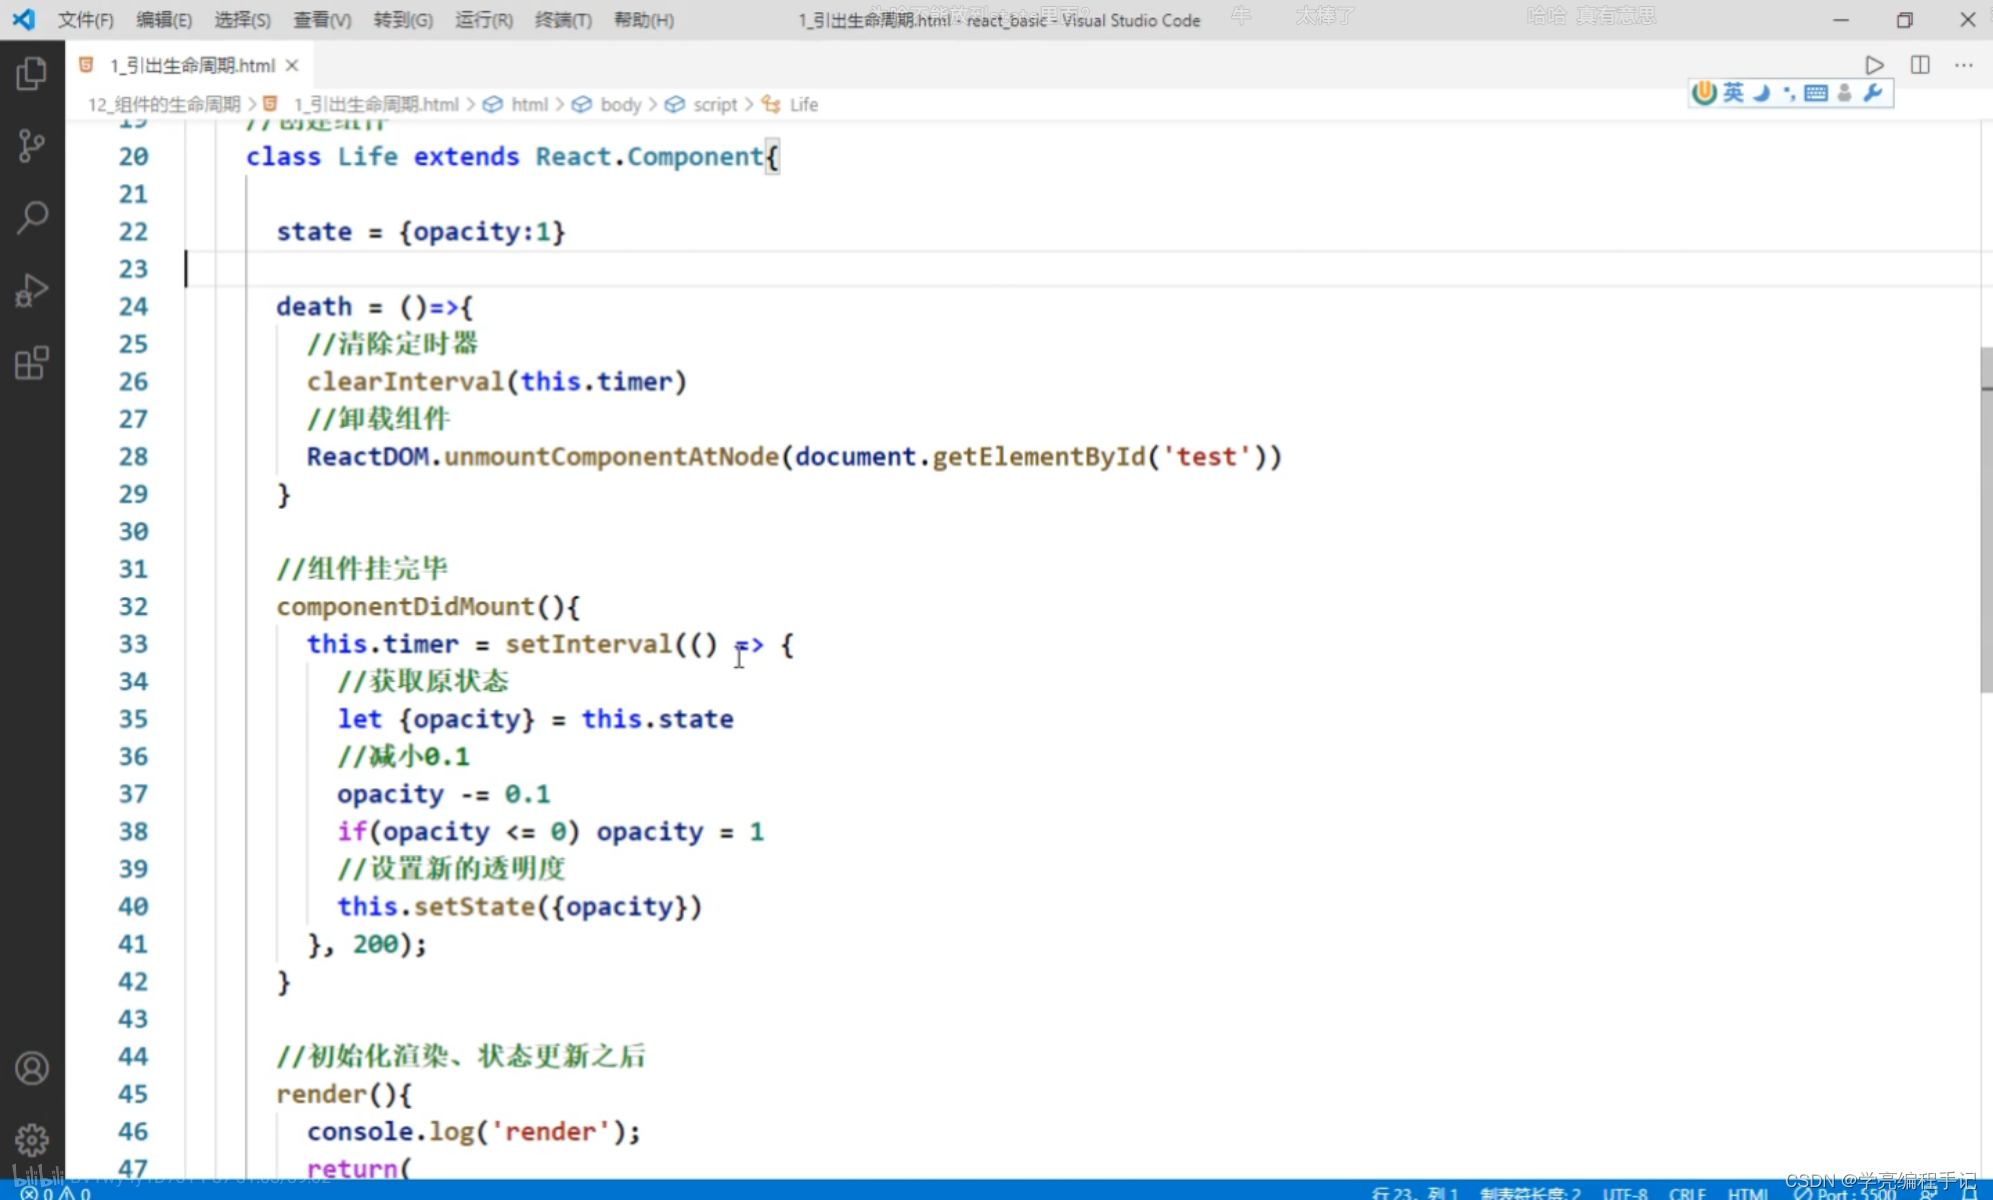Click on 'setInterval' in line 33
The width and height of the screenshot is (1993, 1200).
click(588, 643)
